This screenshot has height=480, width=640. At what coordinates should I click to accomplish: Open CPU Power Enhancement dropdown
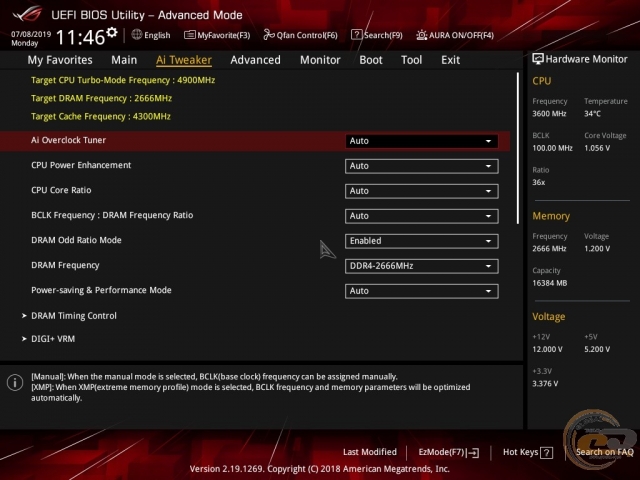[x=422, y=166]
